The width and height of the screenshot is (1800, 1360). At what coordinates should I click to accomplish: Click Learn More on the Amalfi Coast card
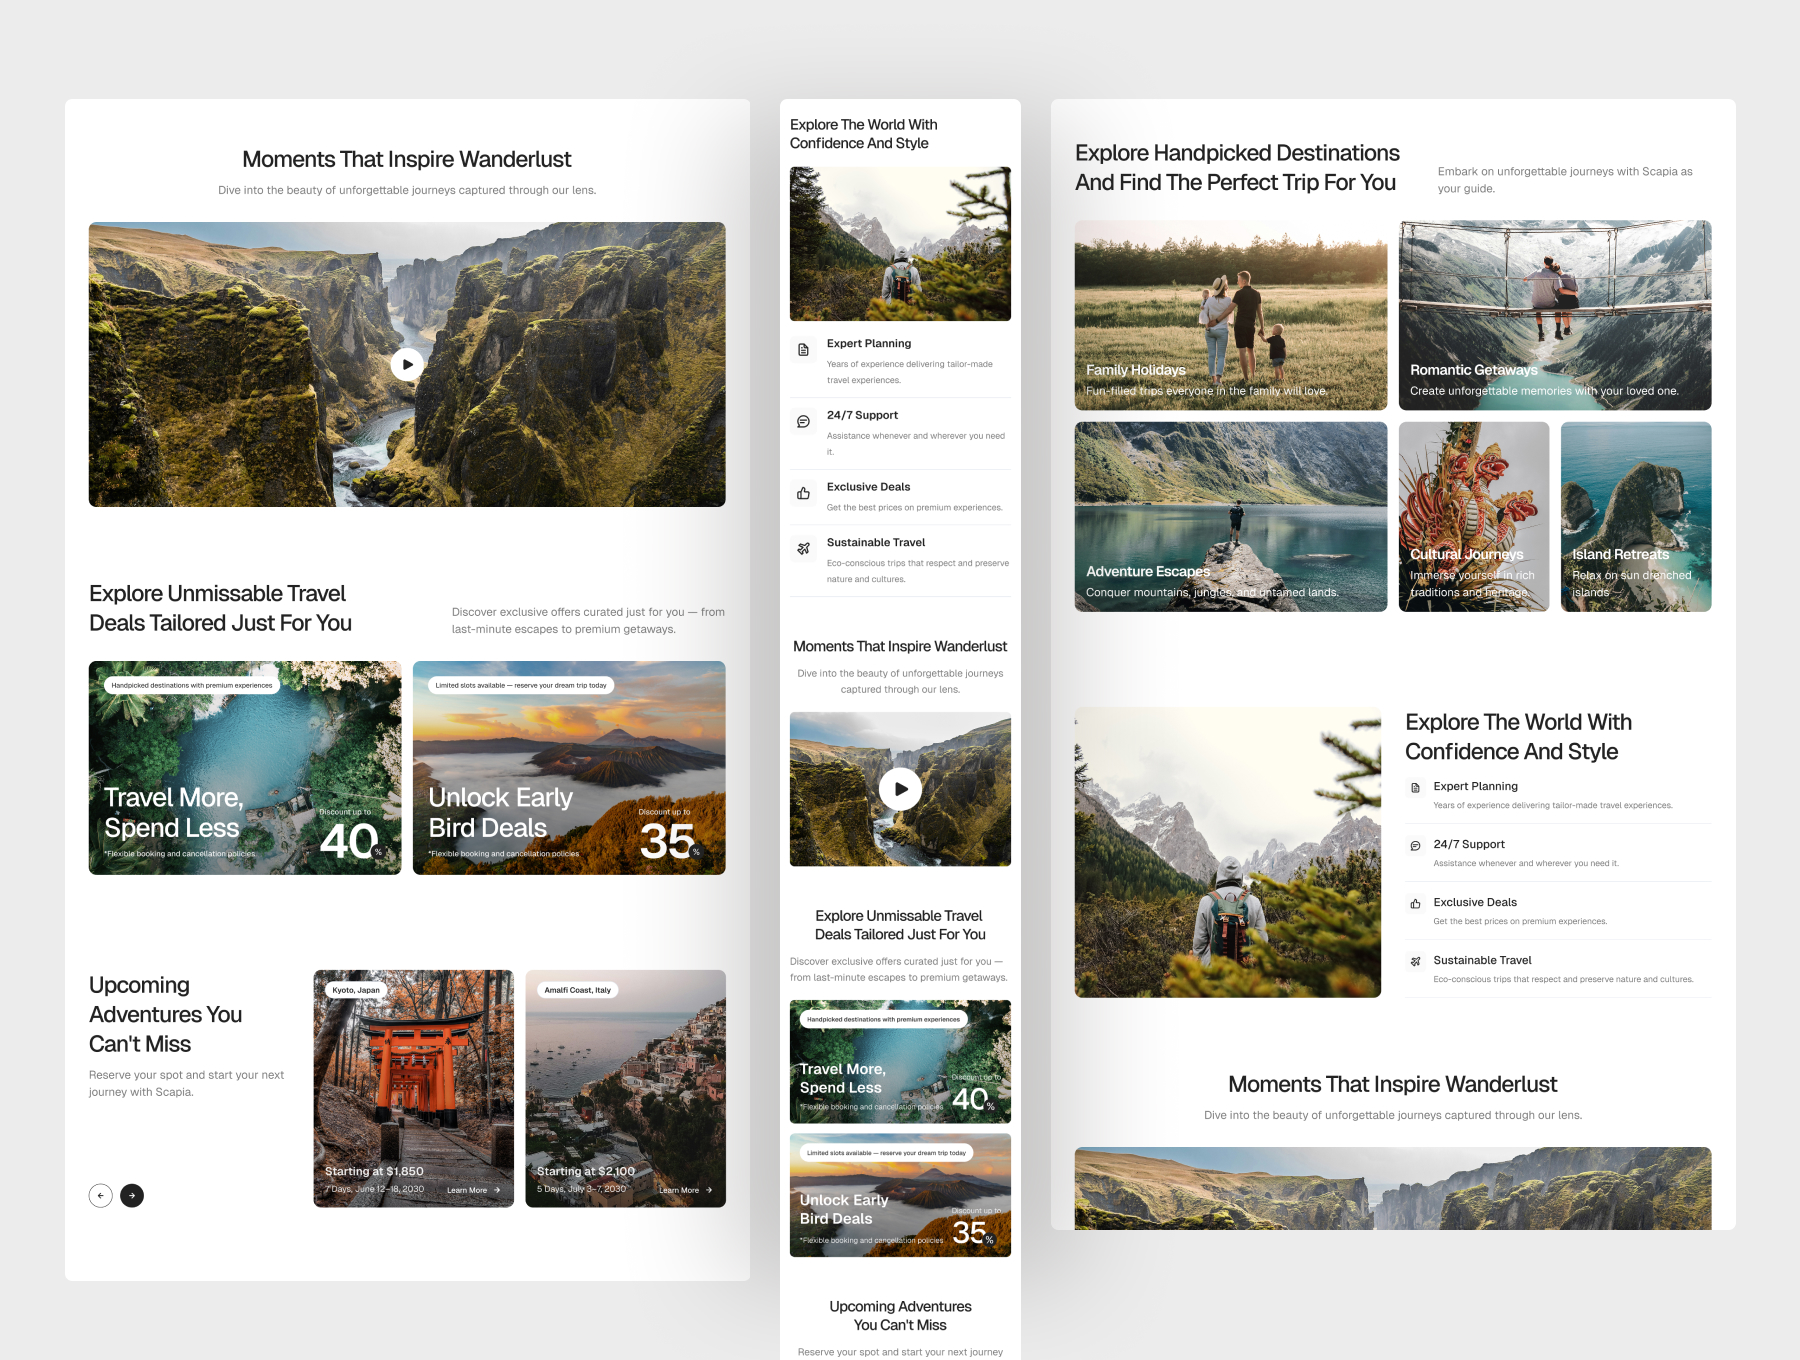tap(685, 1190)
